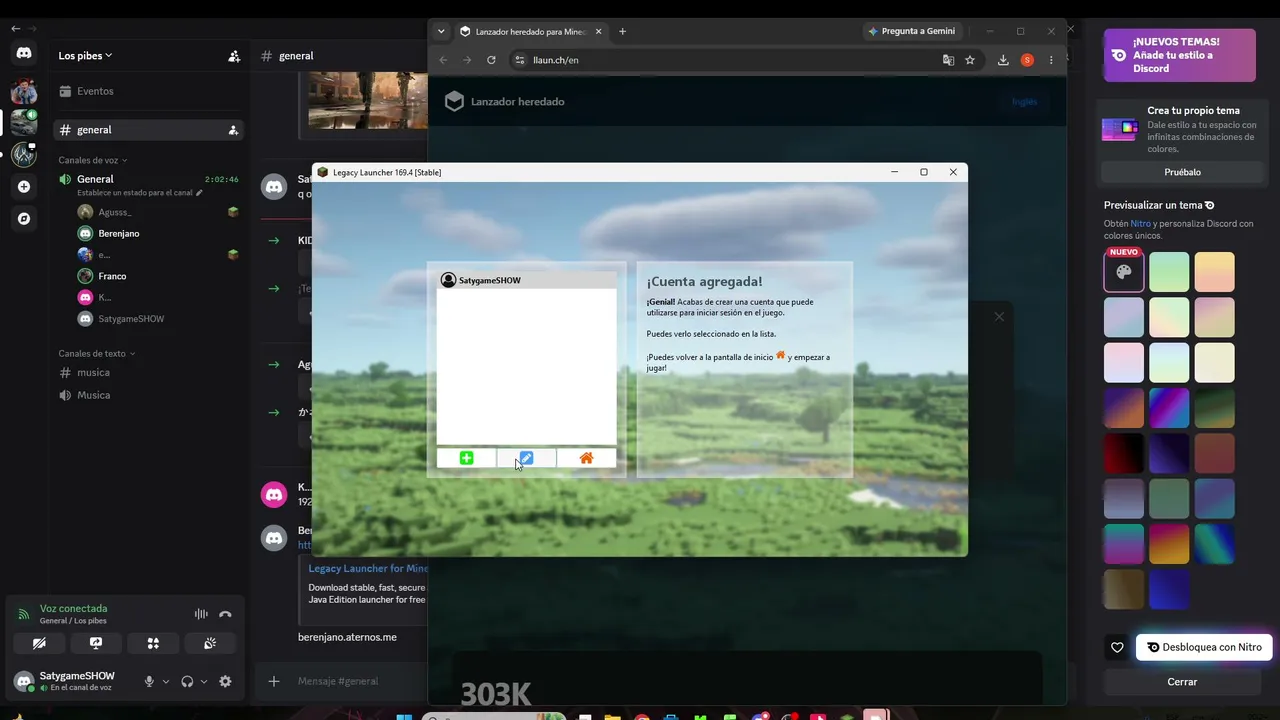Select user Franco in the voice channel
The image size is (1280, 720).
pyautogui.click(x=160, y=276)
